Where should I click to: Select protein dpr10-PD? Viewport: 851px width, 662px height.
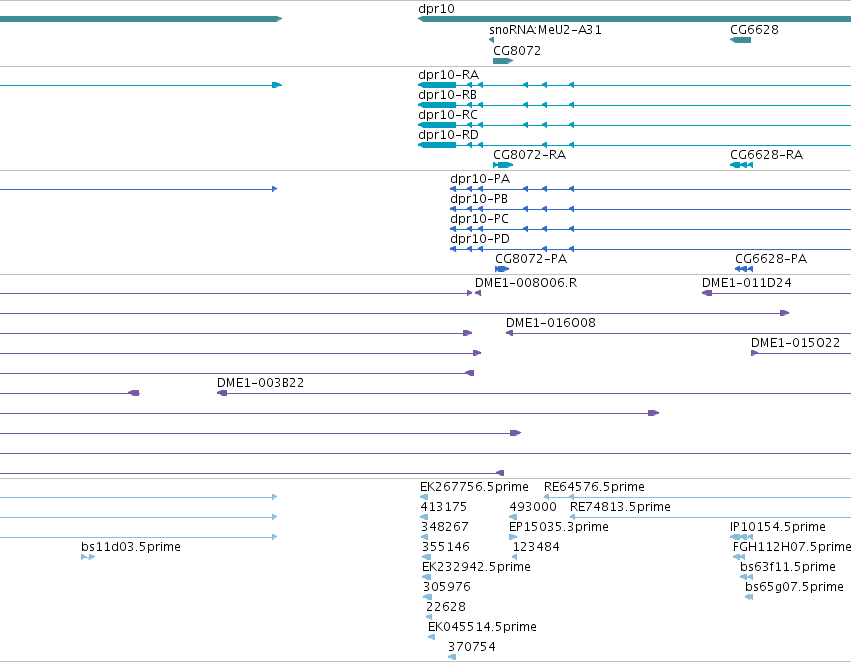tap(480, 239)
